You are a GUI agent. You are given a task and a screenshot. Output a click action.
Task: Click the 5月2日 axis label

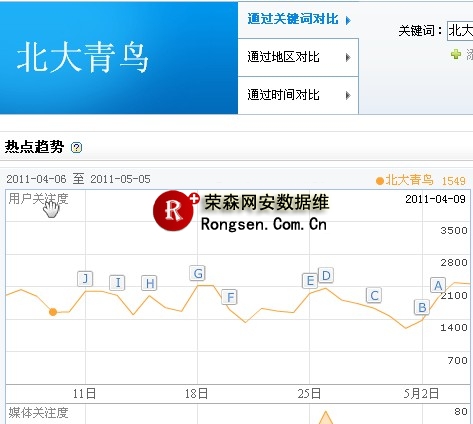pyautogui.click(x=421, y=394)
